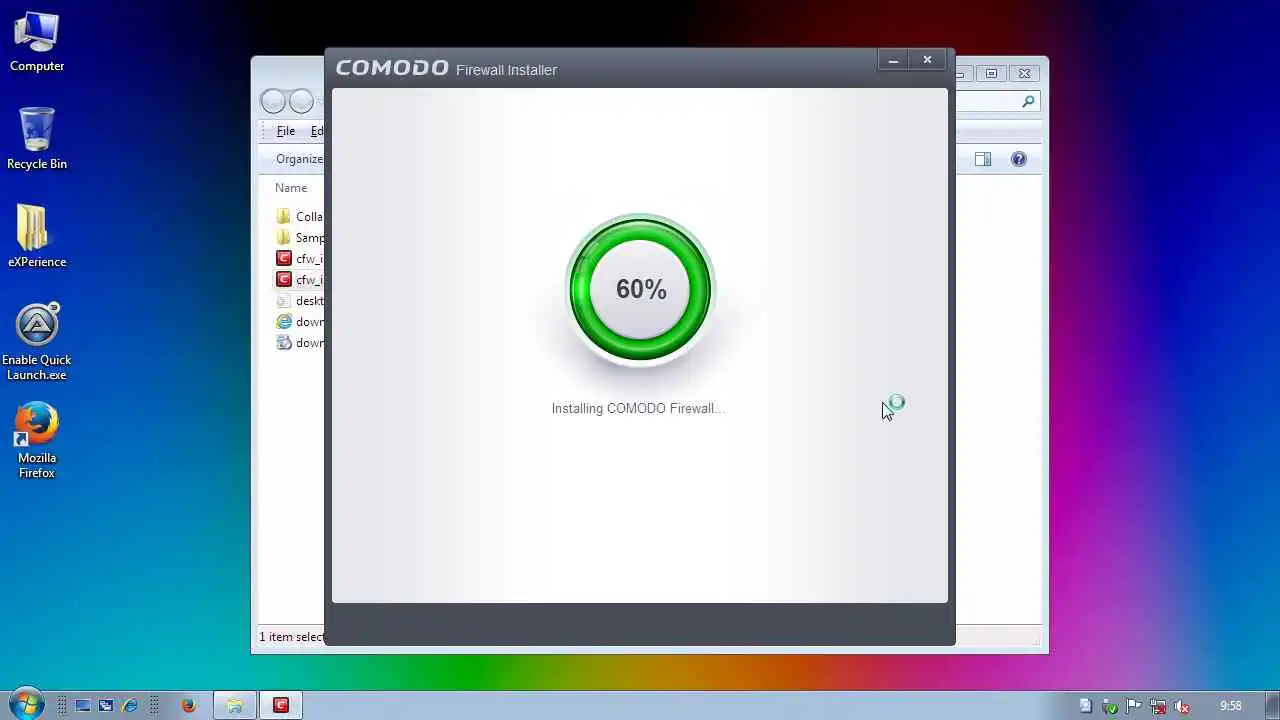The height and width of the screenshot is (720, 1280).
Task: Open Explorer Help question mark icon
Action: (1019, 159)
